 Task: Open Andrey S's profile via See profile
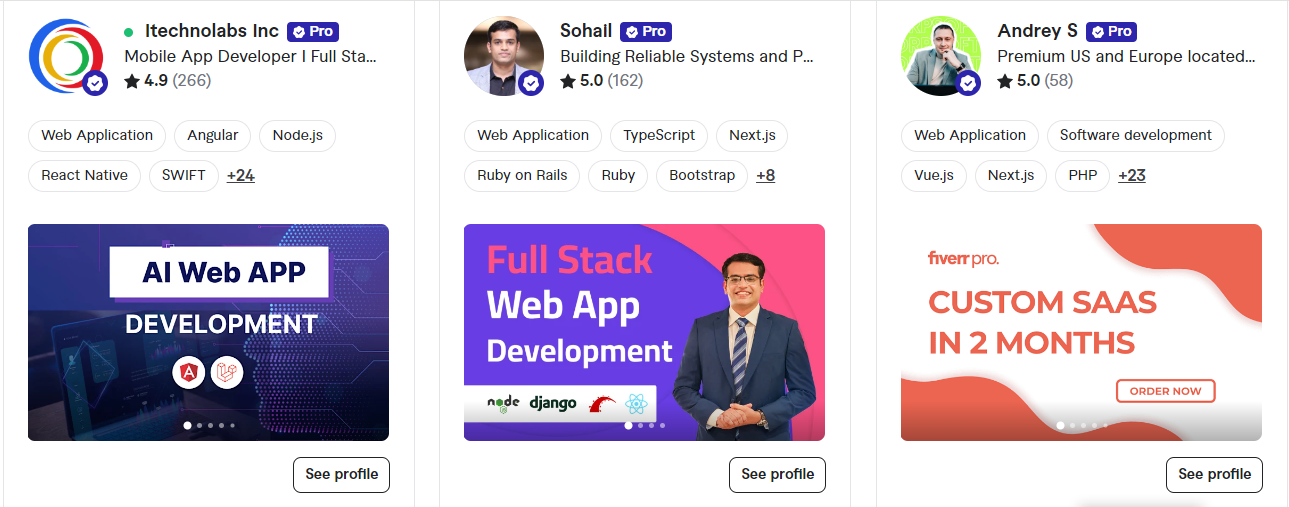coord(1214,474)
